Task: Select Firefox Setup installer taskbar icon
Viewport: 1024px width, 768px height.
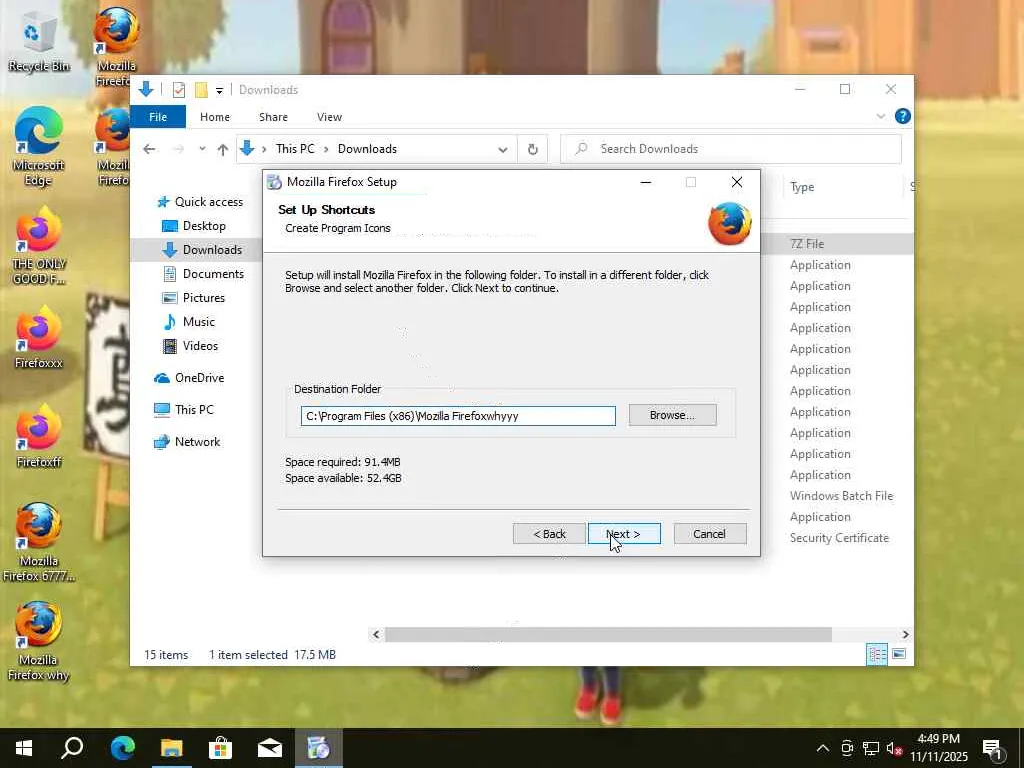Action: tap(319, 748)
